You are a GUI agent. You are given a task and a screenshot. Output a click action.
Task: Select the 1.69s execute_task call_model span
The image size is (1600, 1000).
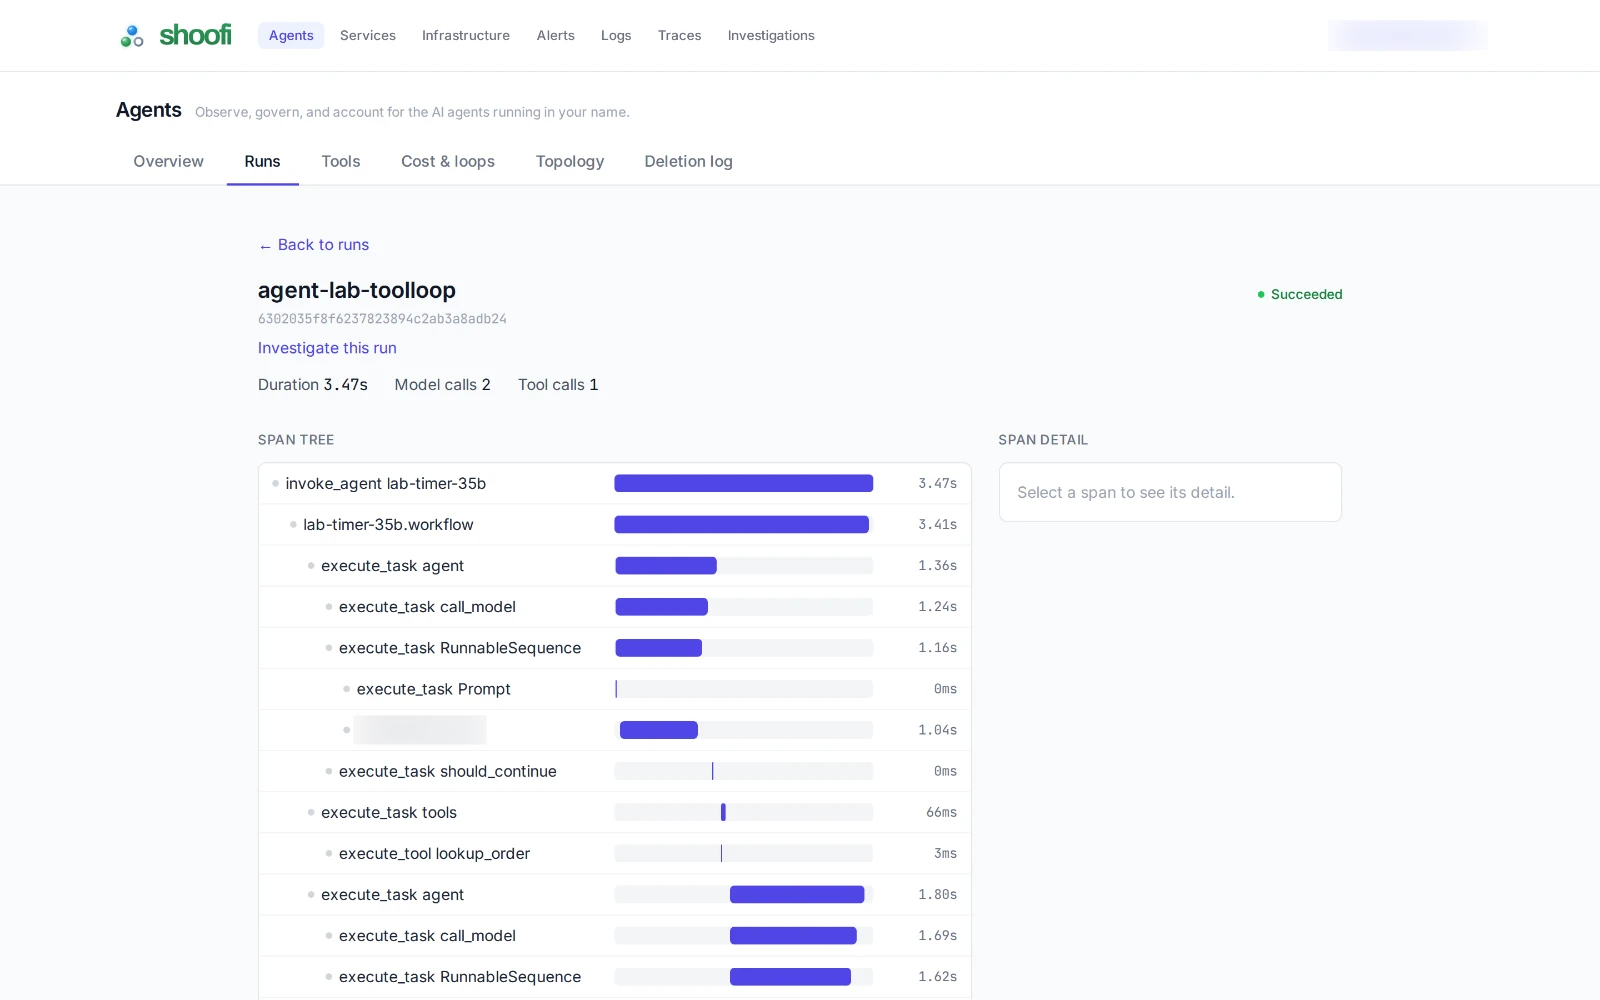point(615,935)
